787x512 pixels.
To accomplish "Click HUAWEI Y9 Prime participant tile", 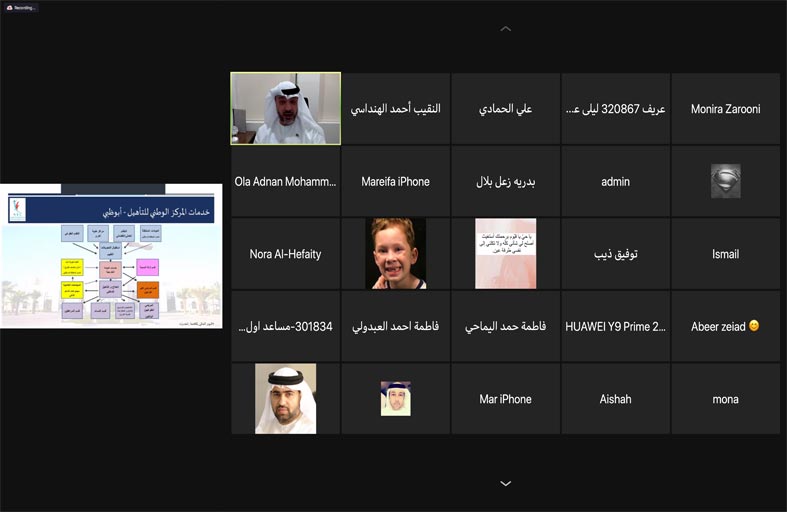I will click(615, 326).
